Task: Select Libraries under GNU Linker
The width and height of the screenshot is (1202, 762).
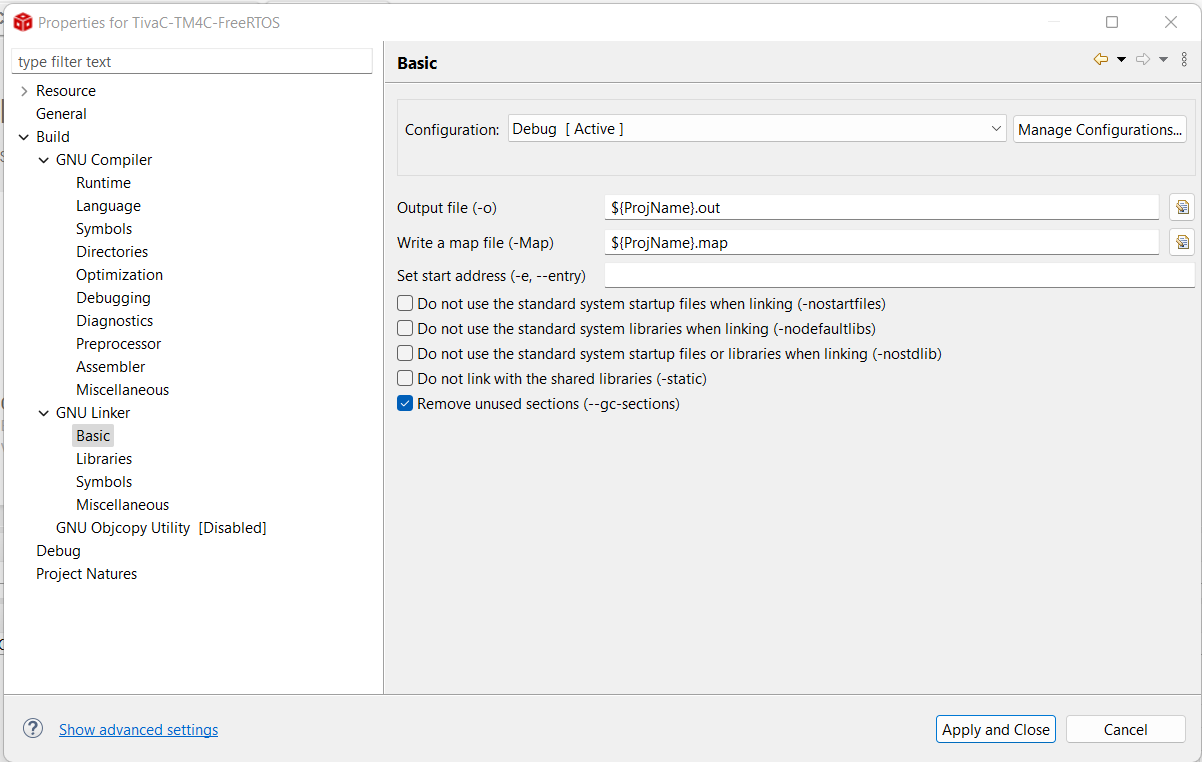Action: tap(104, 459)
